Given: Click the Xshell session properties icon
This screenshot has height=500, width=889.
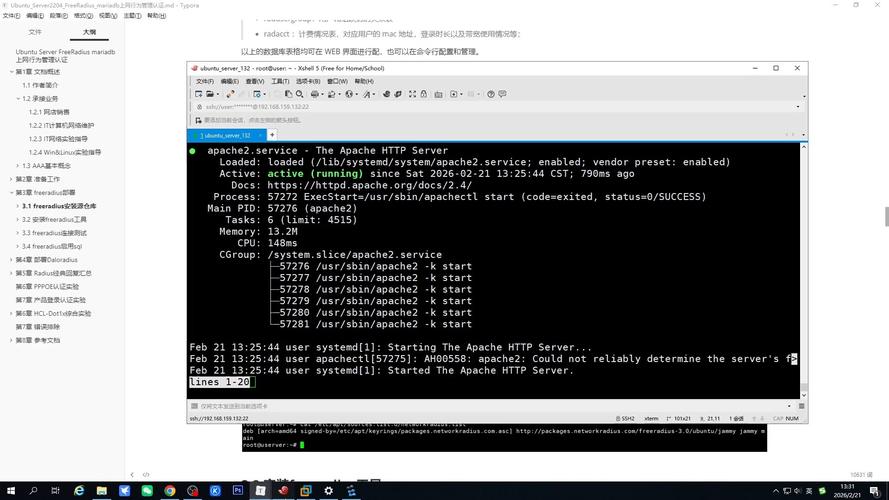Looking at the screenshot, I should [x=257, y=94].
